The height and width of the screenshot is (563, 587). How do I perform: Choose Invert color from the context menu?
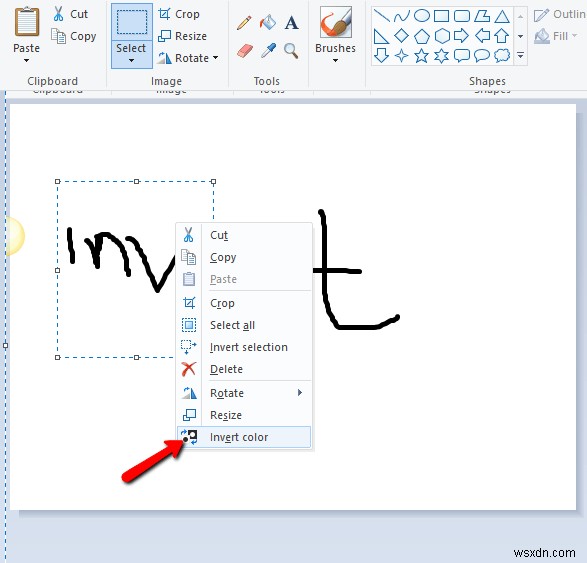[244, 437]
